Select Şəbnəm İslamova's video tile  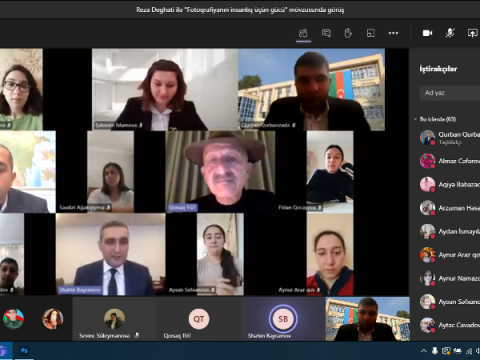coord(165,89)
